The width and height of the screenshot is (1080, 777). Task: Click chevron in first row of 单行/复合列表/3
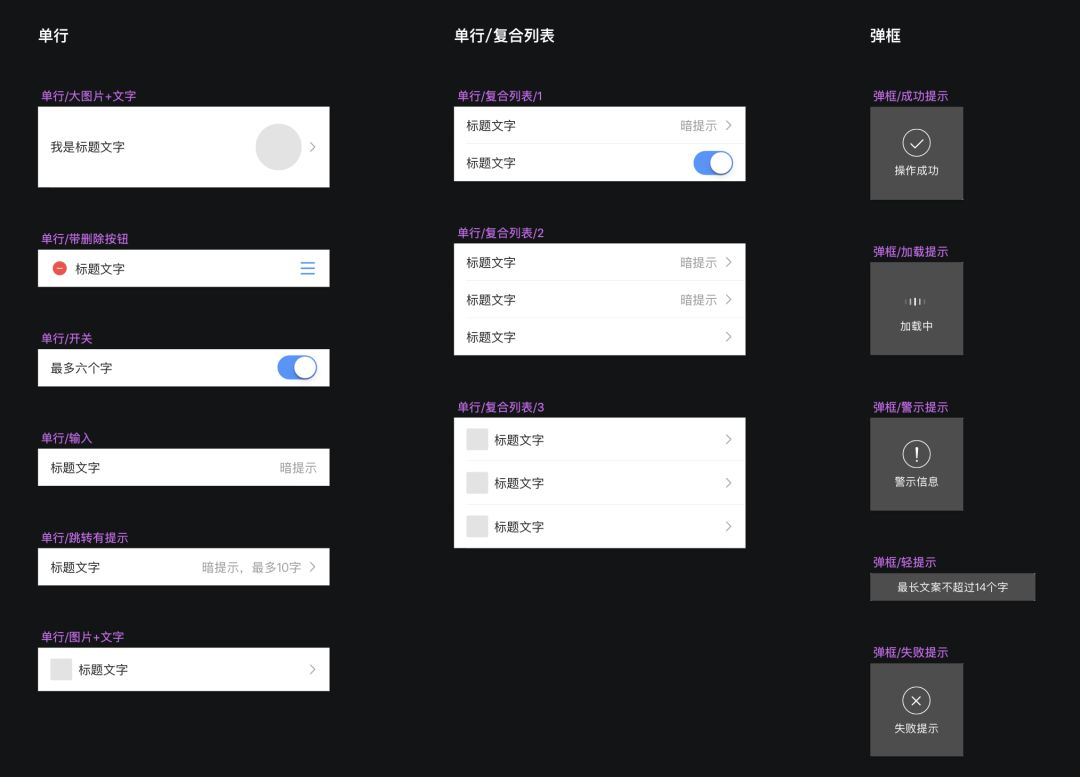pos(729,439)
